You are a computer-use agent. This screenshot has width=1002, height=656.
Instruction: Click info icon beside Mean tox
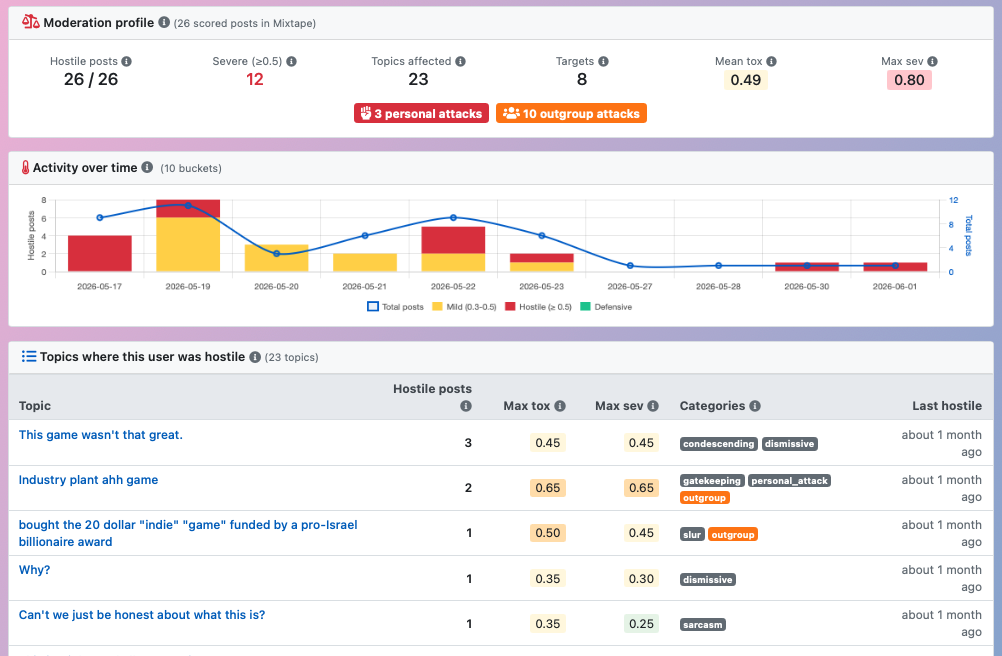click(771, 61)
